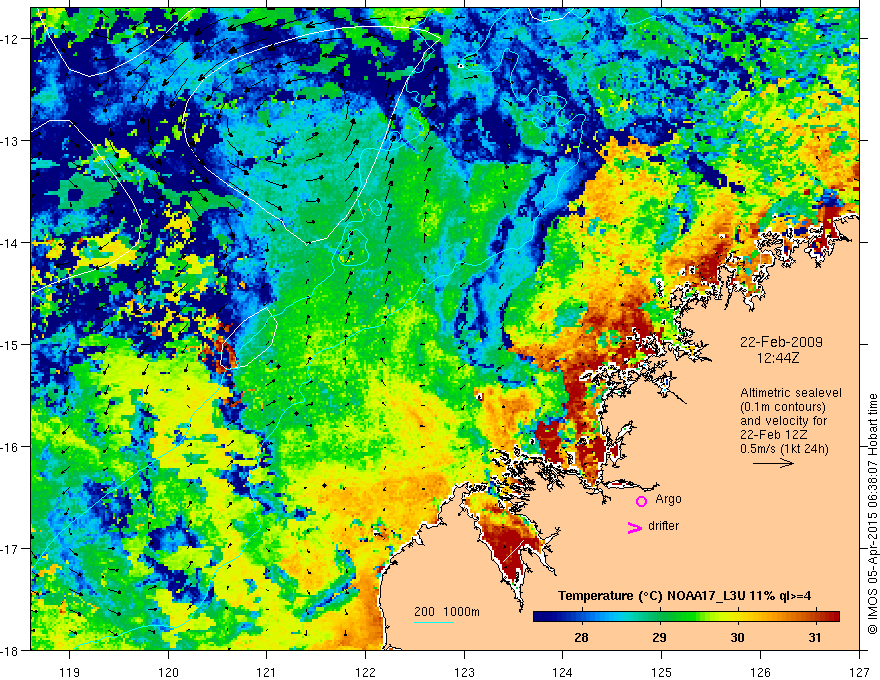
Task: Click the -14 latitude axis label
Action: (x=11, y=243)
